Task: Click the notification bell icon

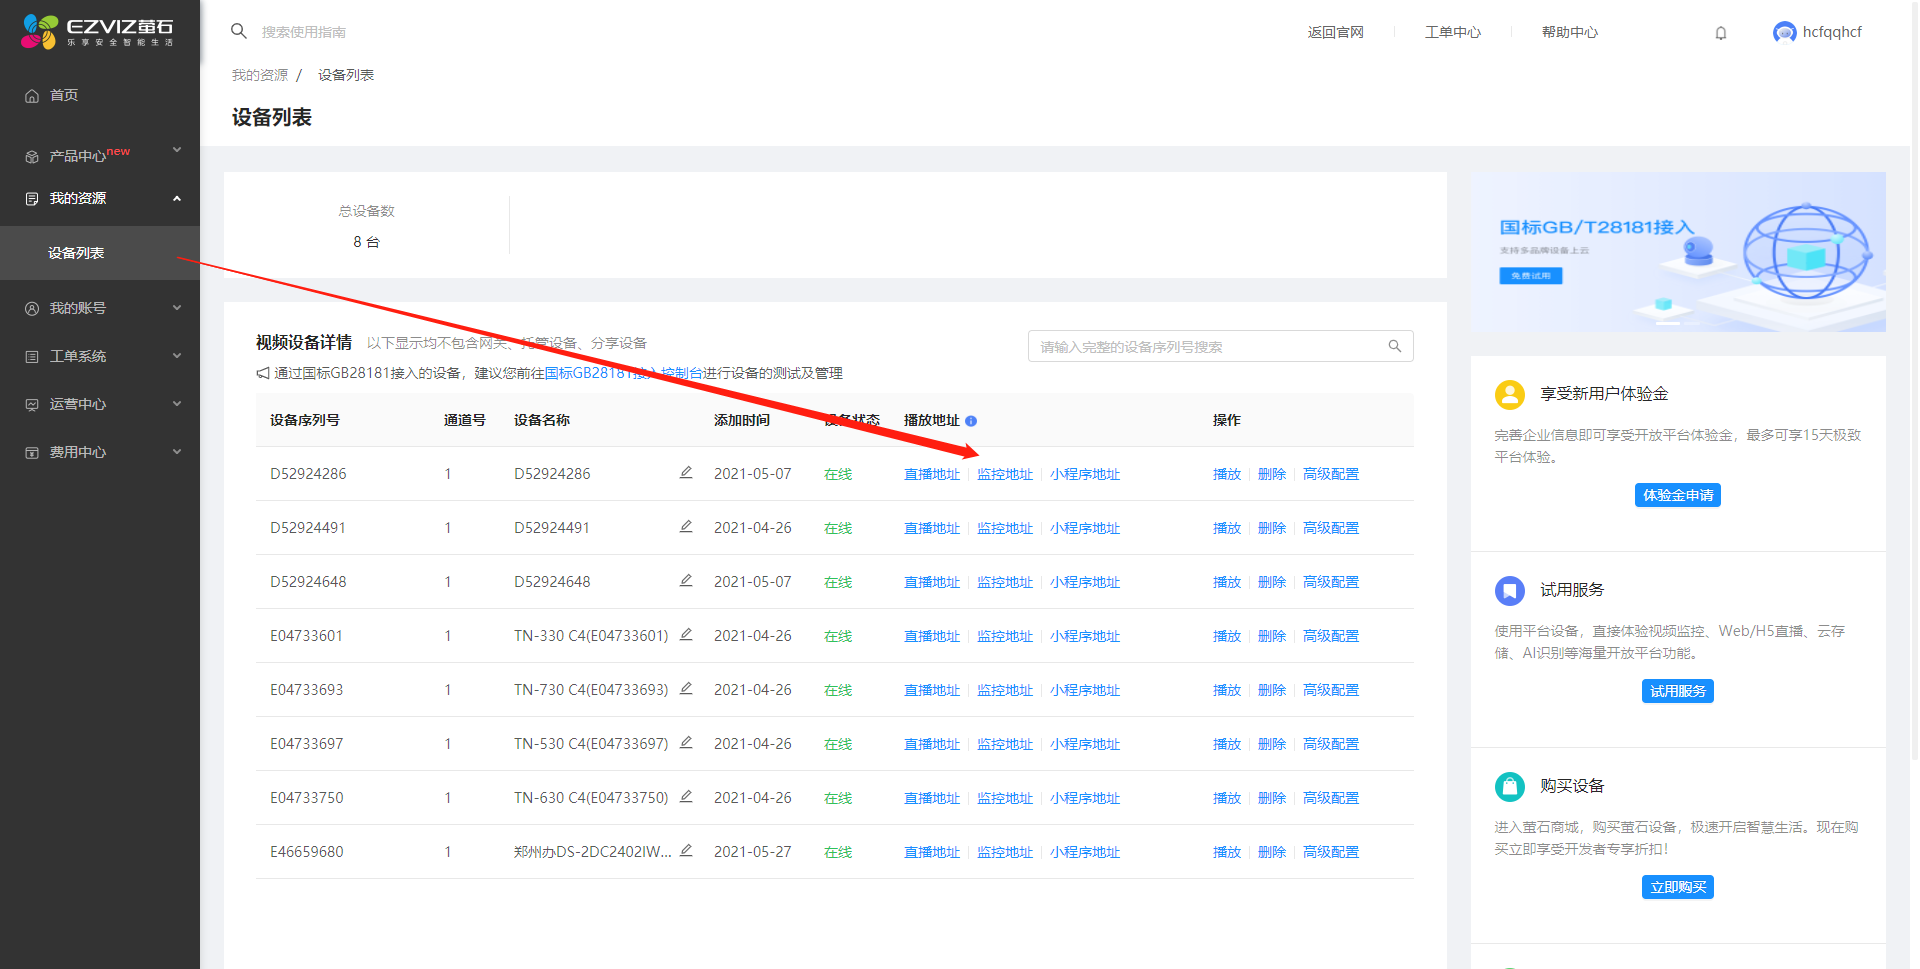Action: click(x=1721, y=33)
